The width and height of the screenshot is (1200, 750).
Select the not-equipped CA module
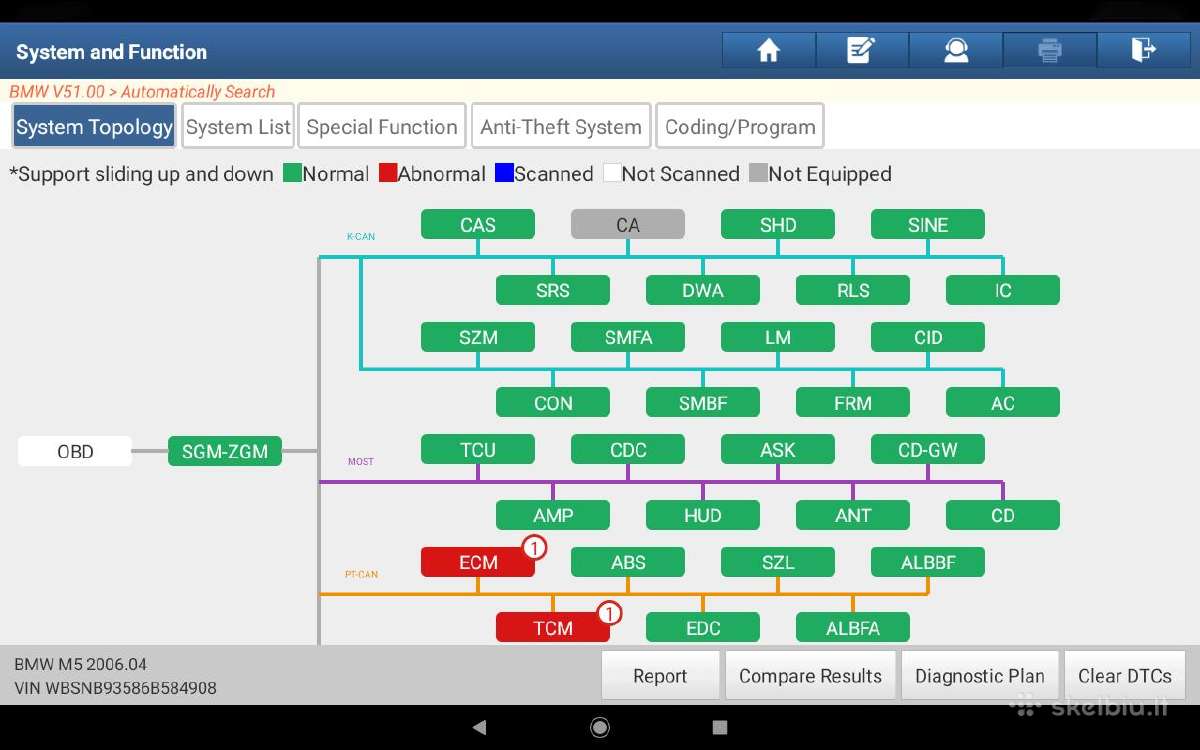[628, 224]
